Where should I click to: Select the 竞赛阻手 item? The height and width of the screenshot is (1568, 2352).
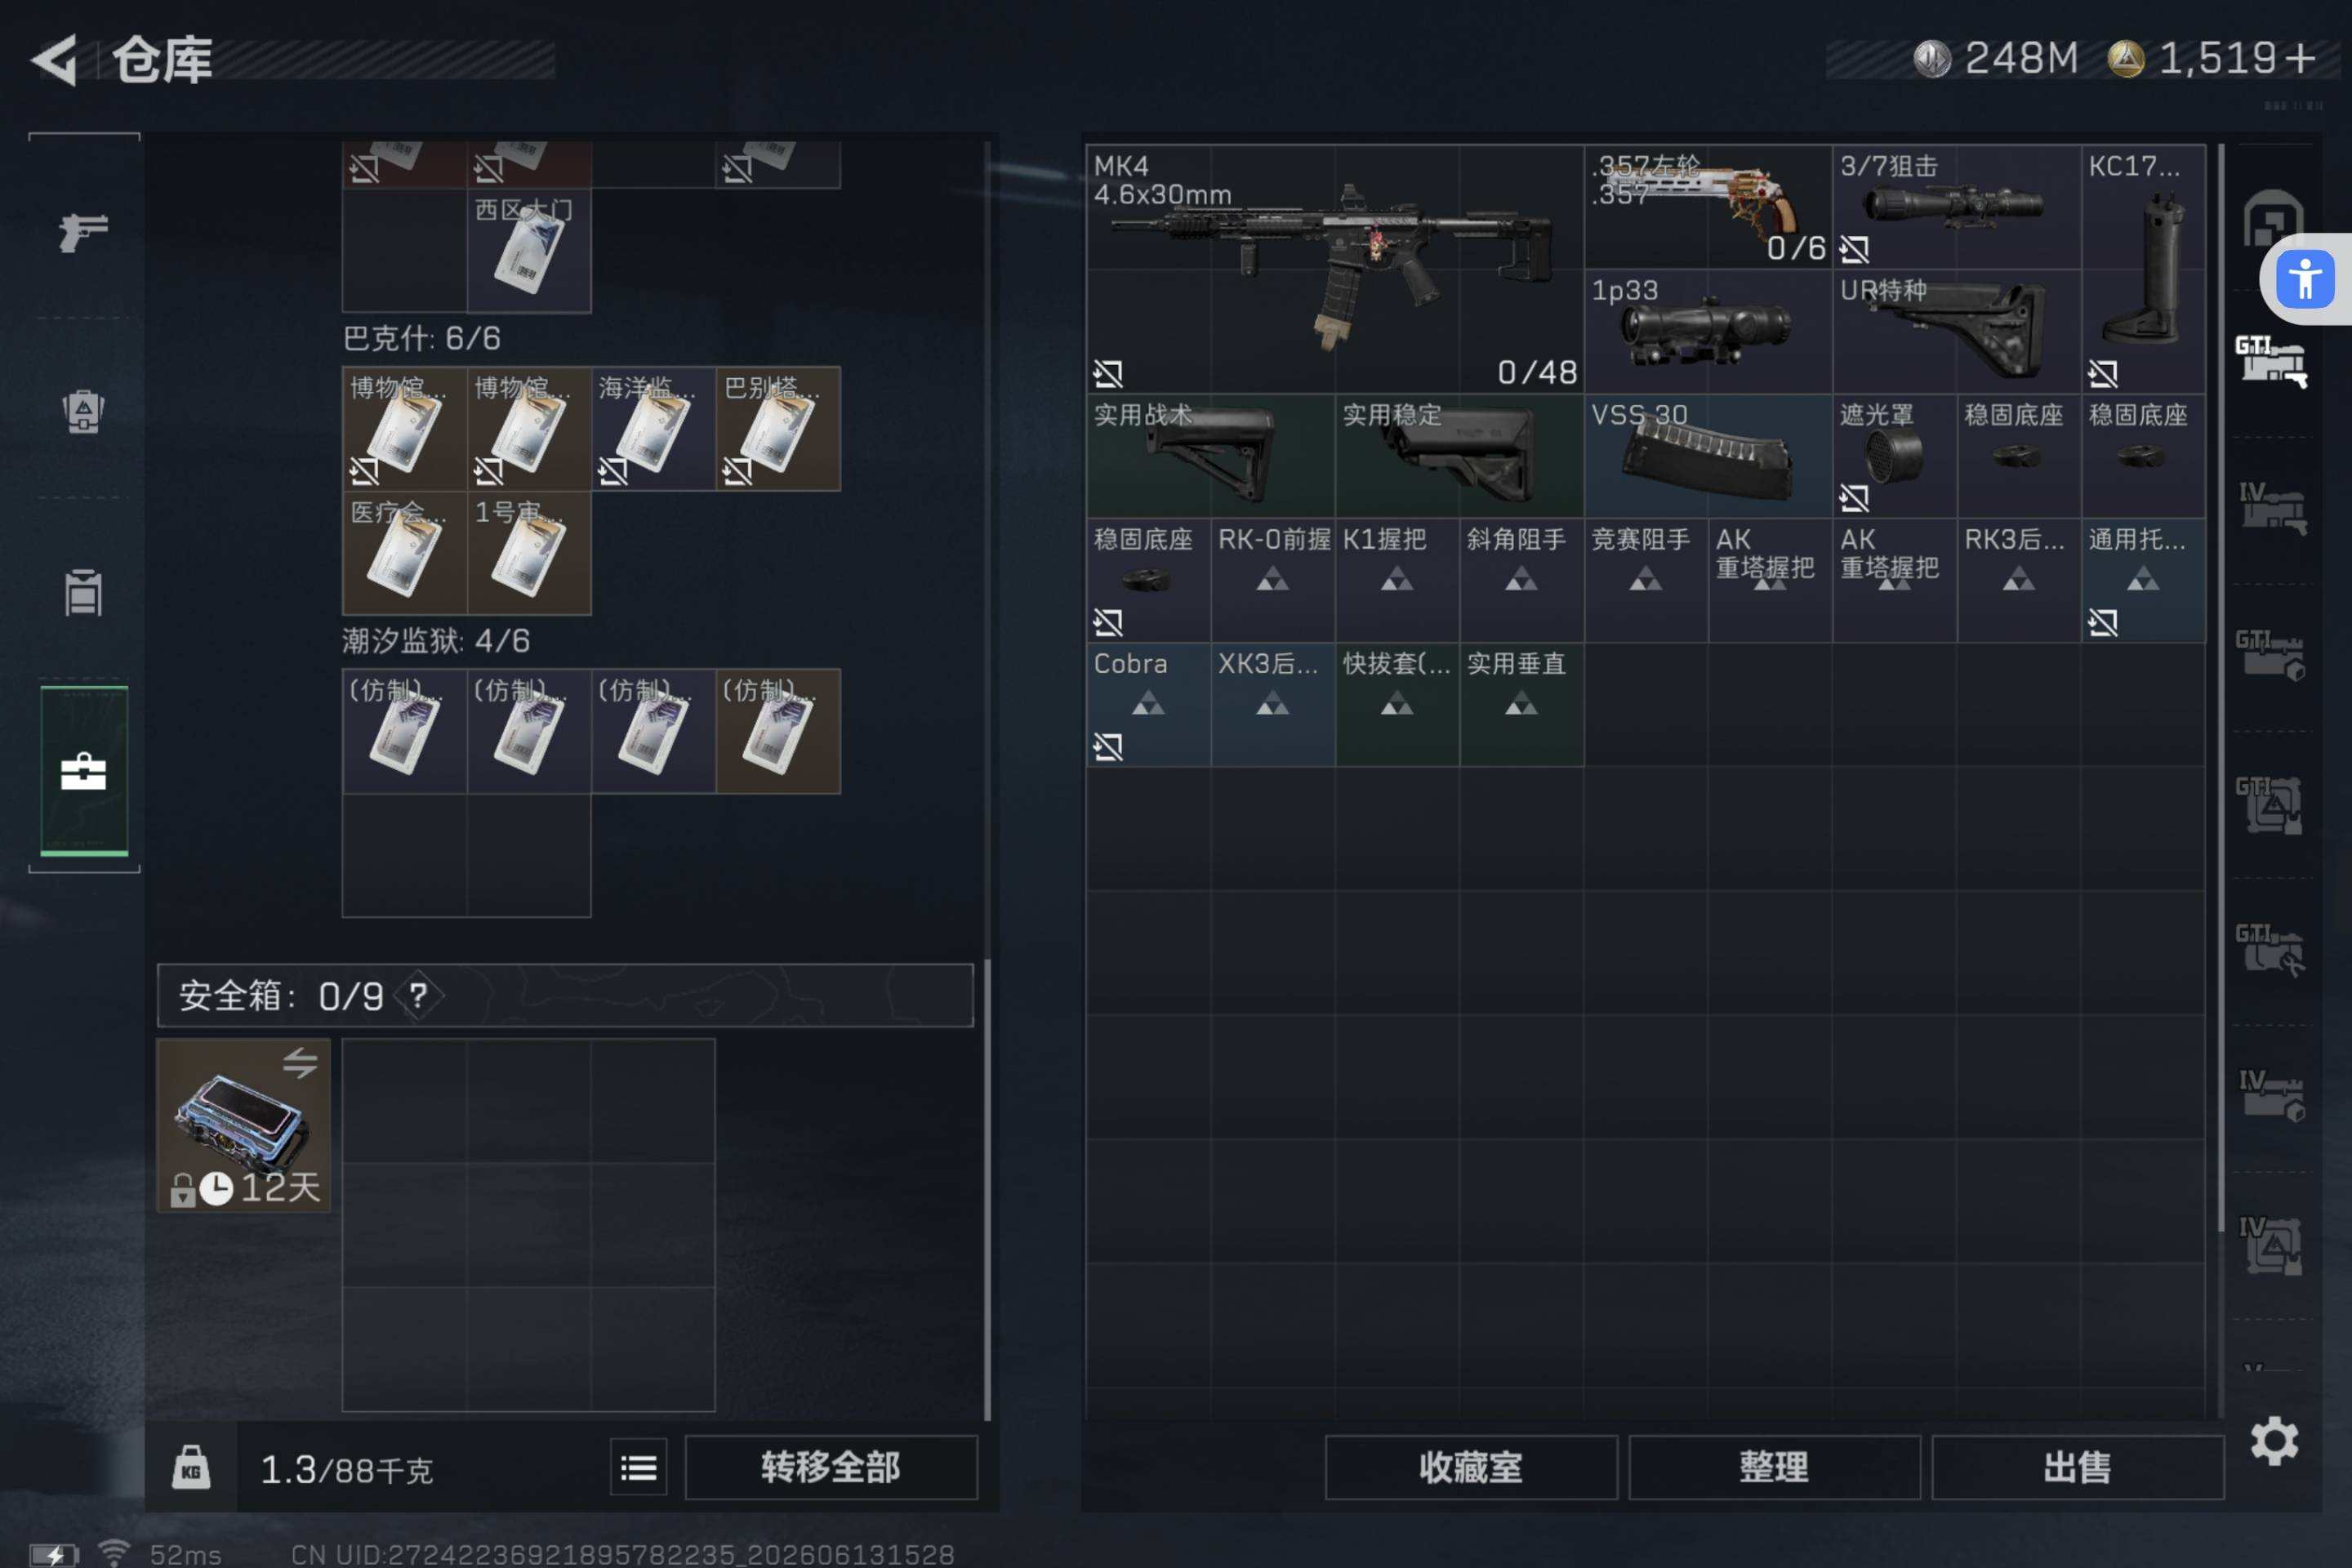[x=1646, y=580]
